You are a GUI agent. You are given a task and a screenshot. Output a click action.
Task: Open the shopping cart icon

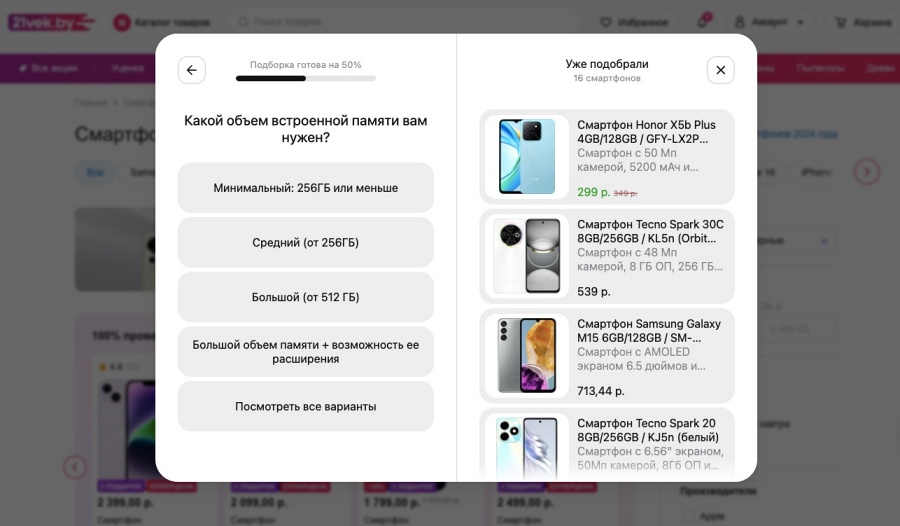click(x=841, y=22)
